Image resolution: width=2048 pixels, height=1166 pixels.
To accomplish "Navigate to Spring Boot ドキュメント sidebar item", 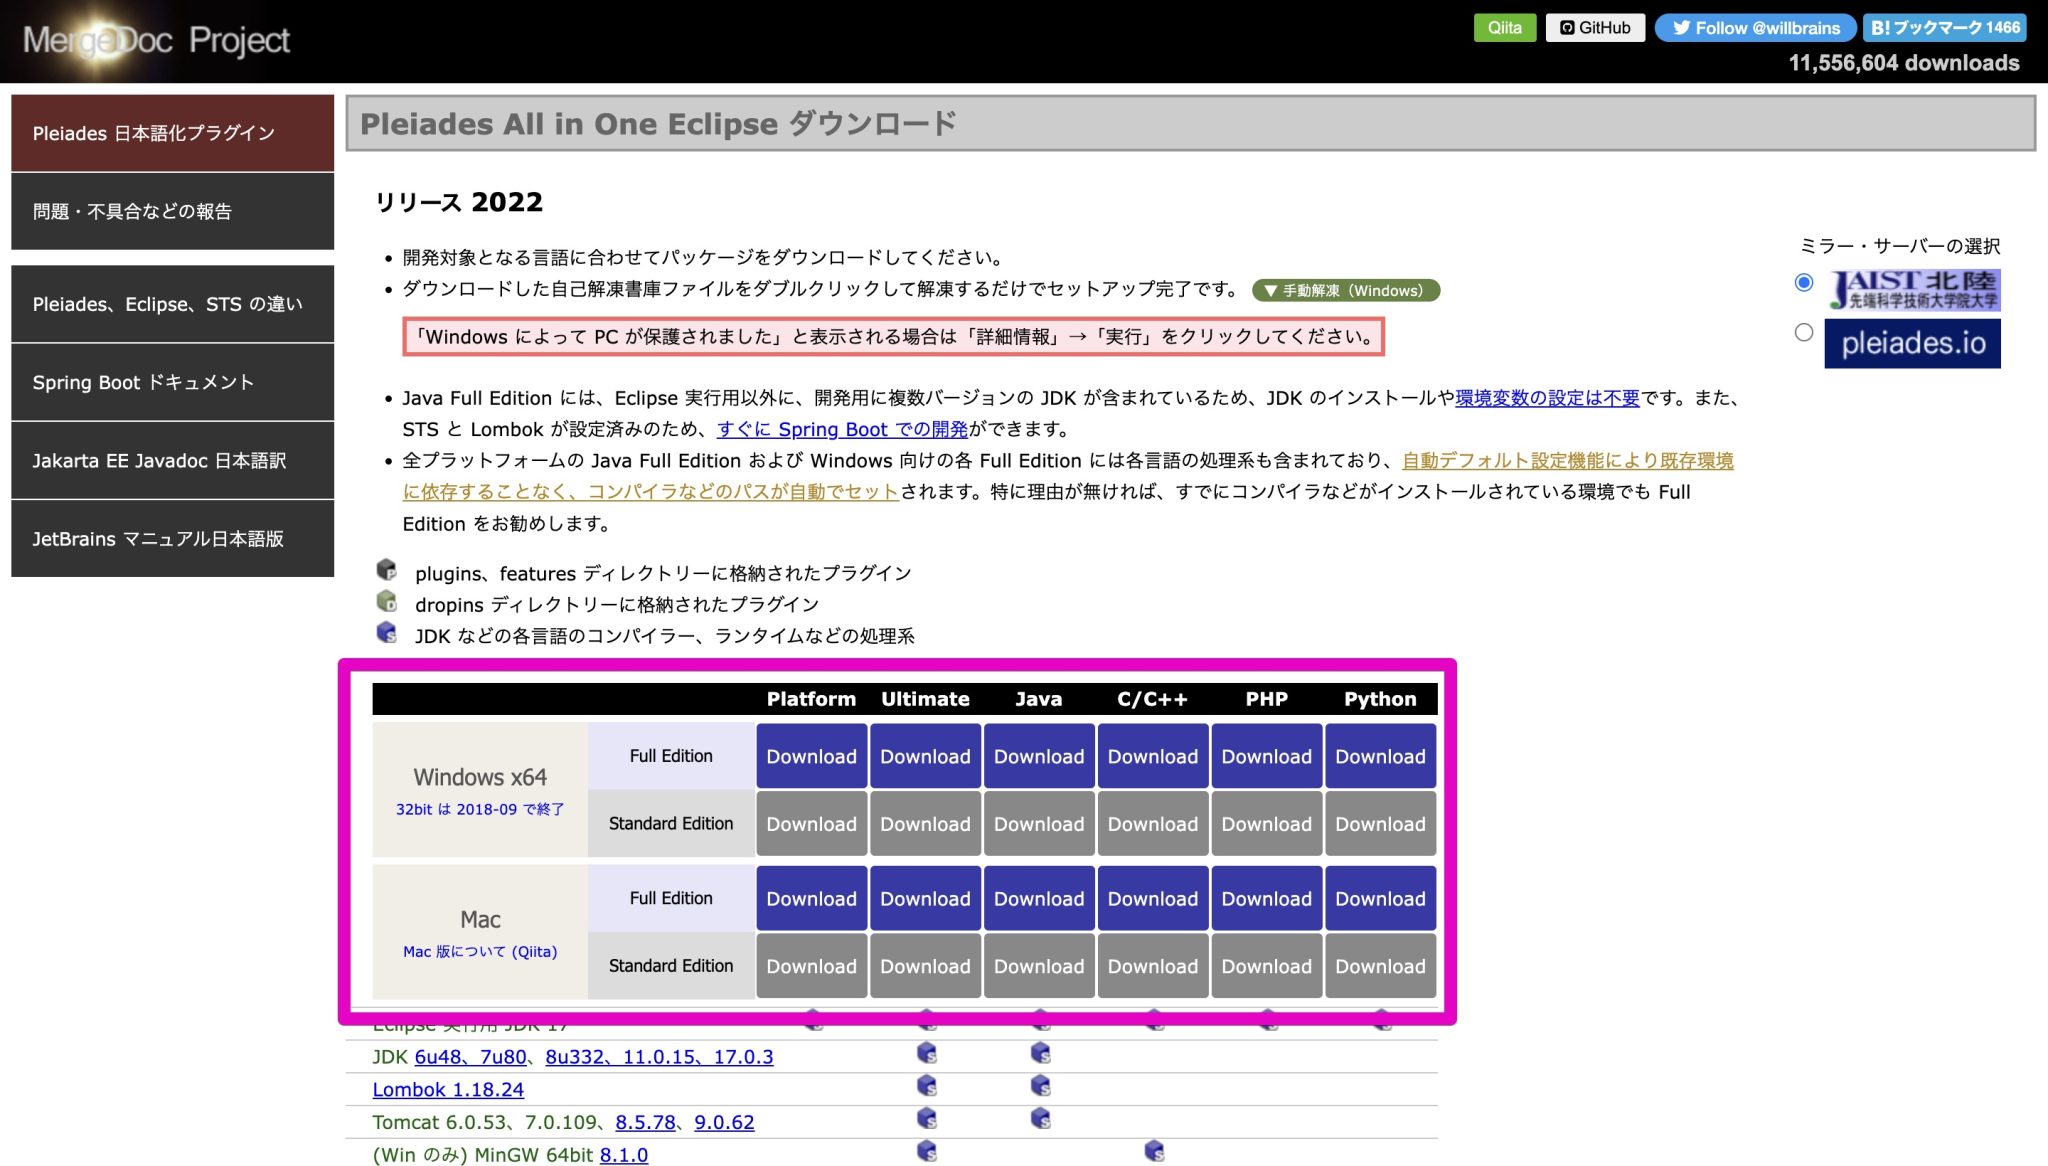I will click(172, 382).
